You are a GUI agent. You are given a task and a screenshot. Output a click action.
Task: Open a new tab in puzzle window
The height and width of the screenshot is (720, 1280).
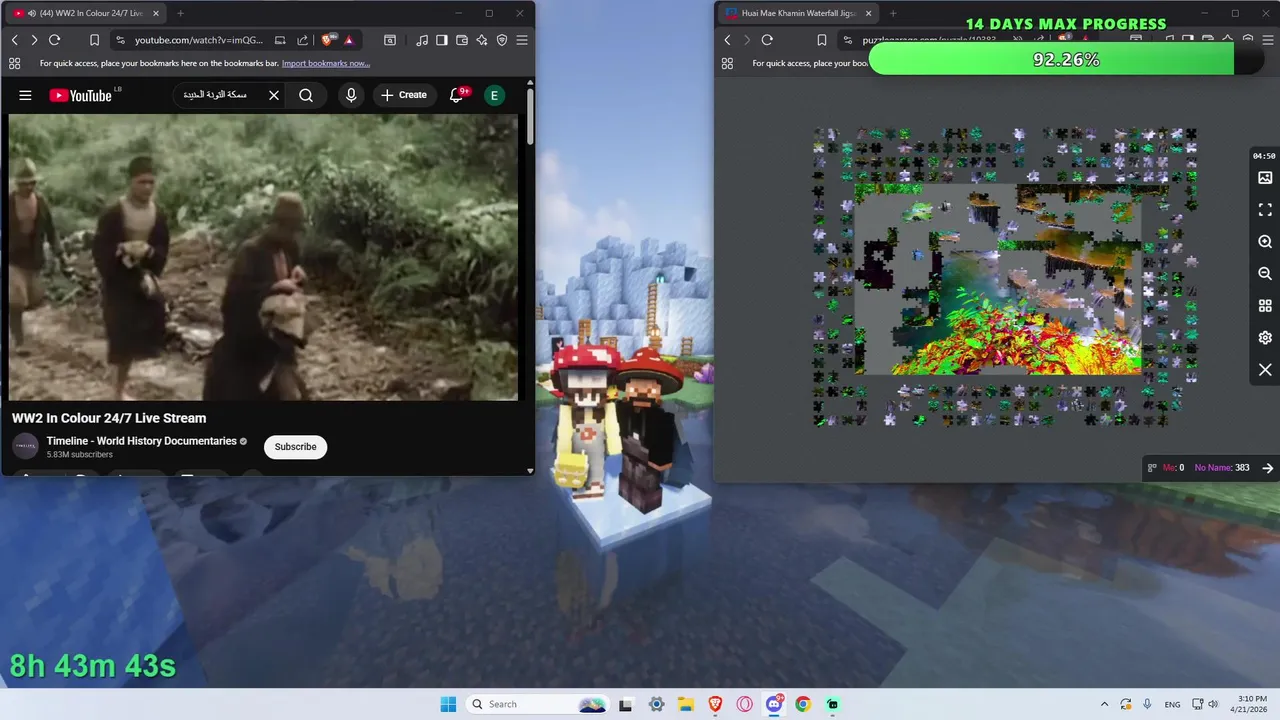(x=893, y=13)
